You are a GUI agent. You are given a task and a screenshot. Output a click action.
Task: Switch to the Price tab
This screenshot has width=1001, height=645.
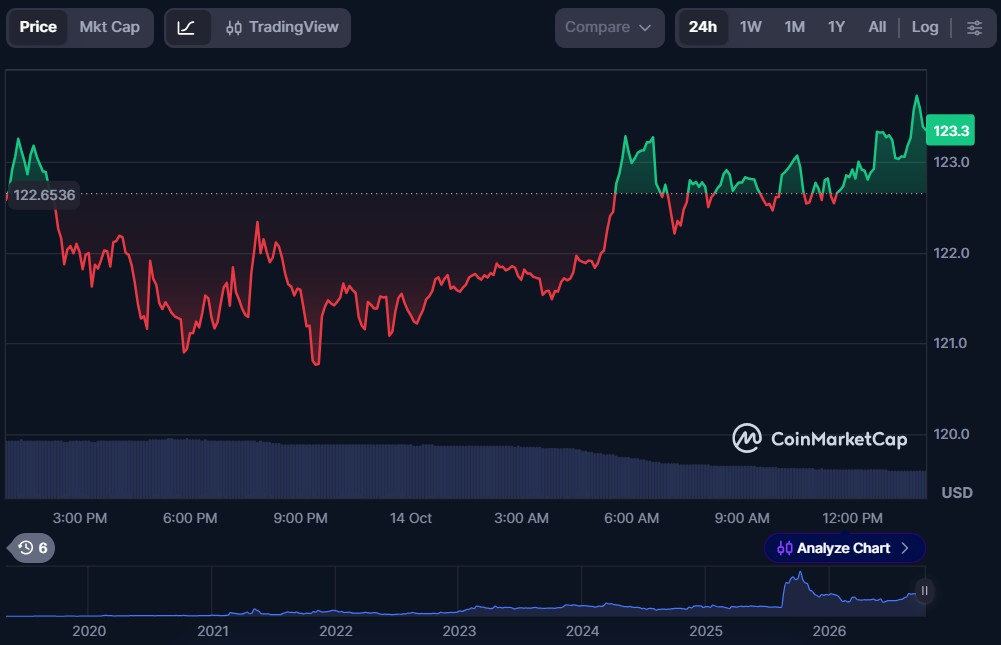tap(38, 27)
